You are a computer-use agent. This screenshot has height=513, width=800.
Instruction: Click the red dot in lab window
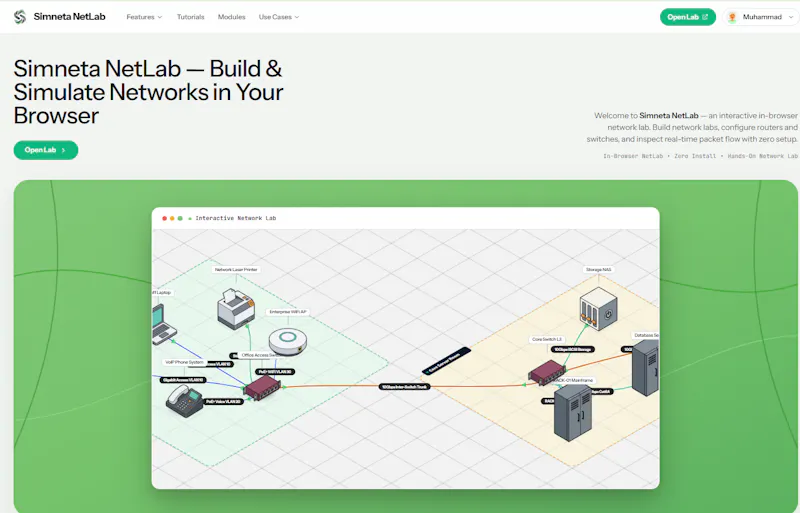click(x=164, y=218)
